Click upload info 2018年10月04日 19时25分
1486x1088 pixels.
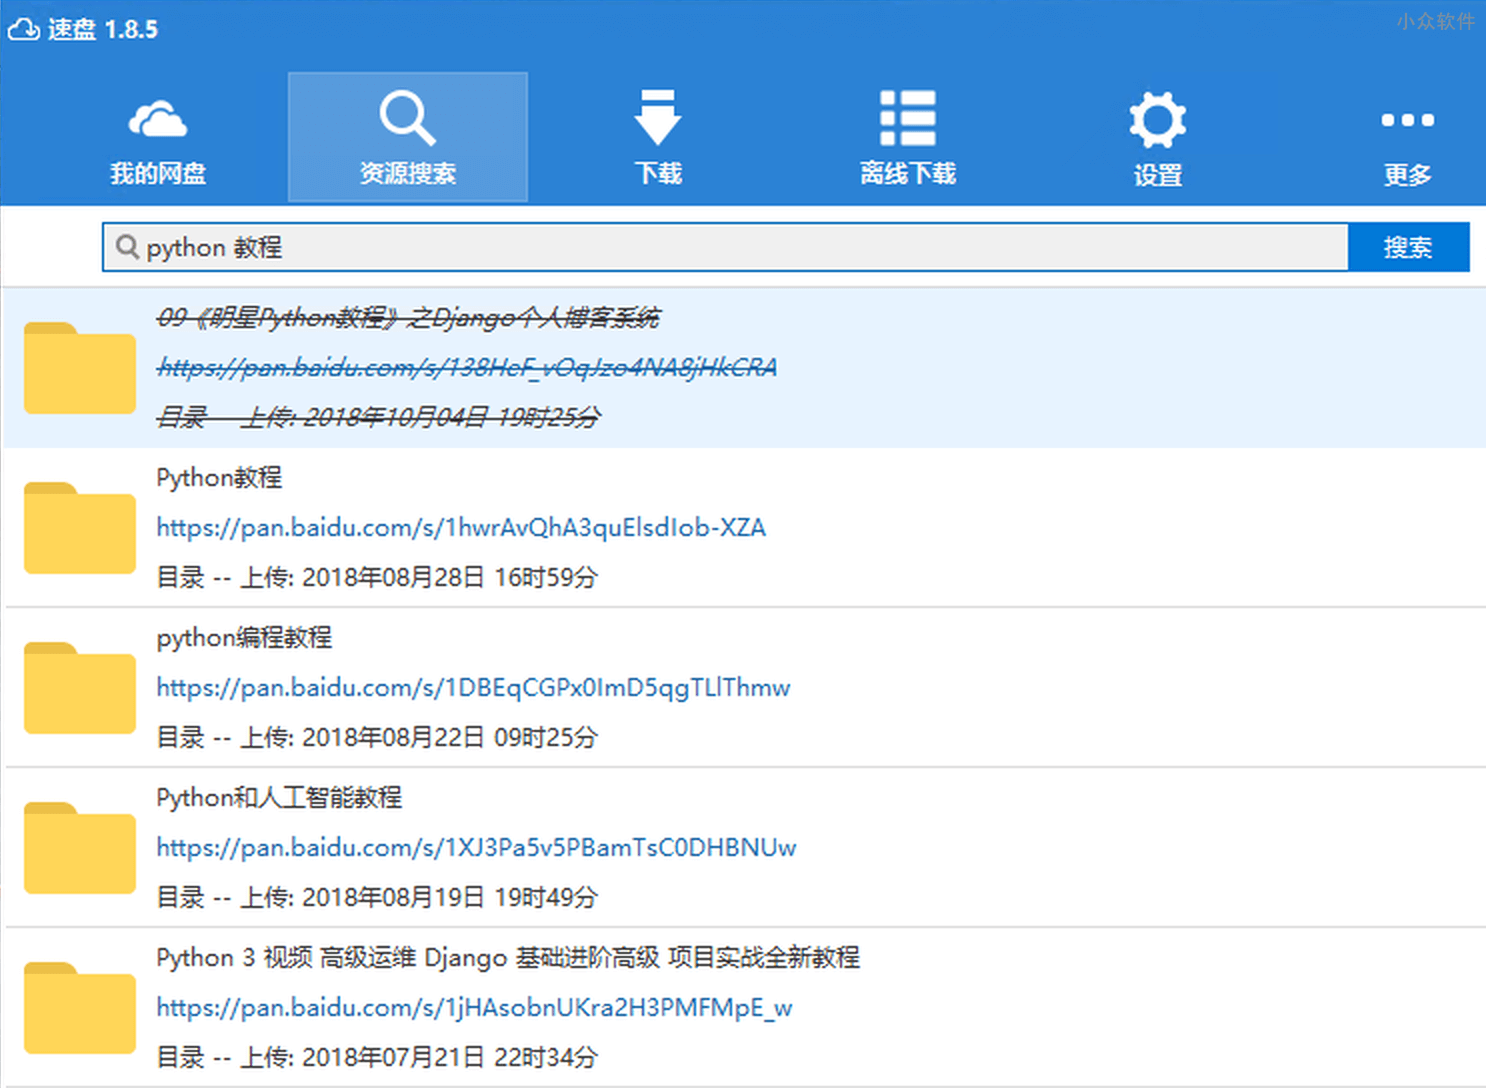[378, 417]
